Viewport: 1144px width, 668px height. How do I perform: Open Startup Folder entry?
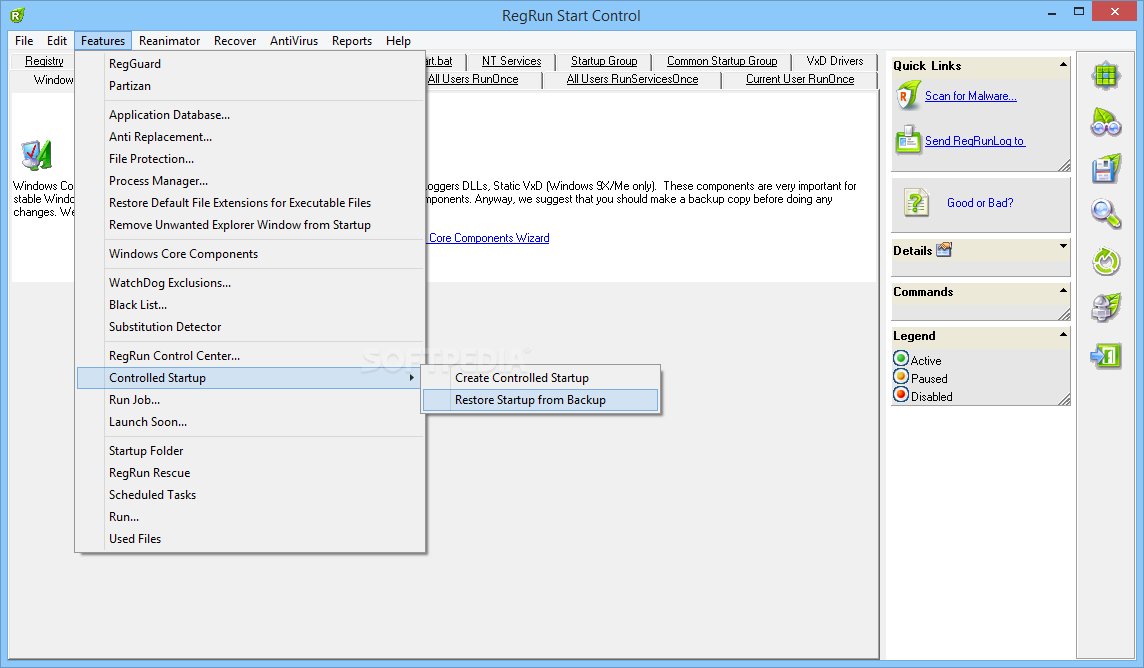pos(250,451)
